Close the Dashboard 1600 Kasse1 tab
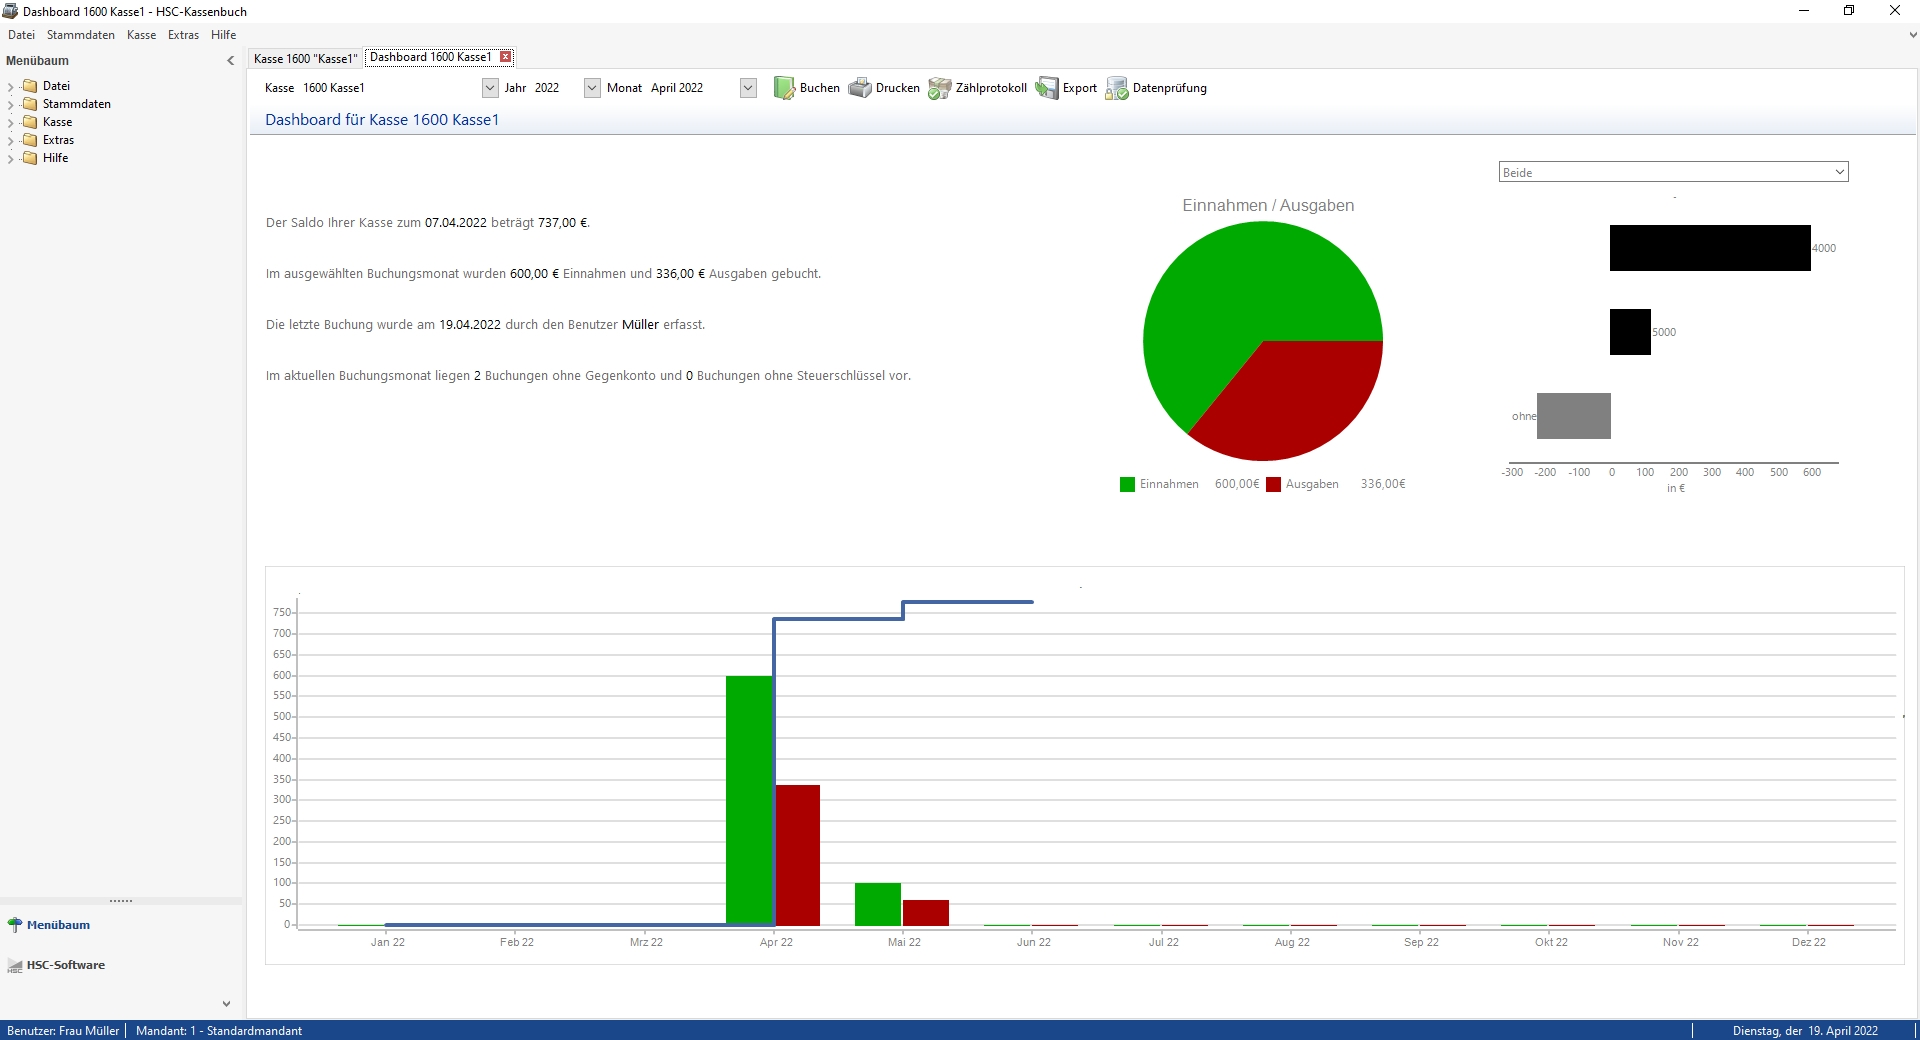 pyautogui.click(x=506, y=57)
